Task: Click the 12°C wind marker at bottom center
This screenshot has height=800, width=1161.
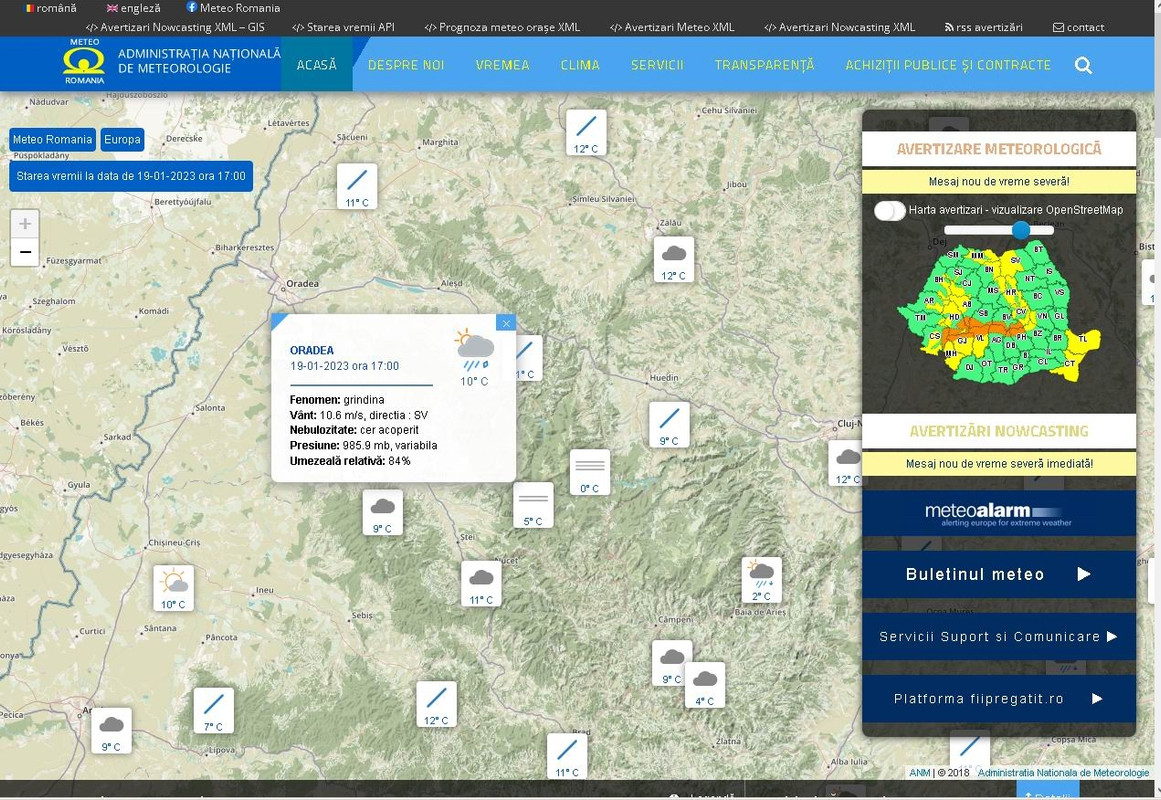Action: (437, 704)
